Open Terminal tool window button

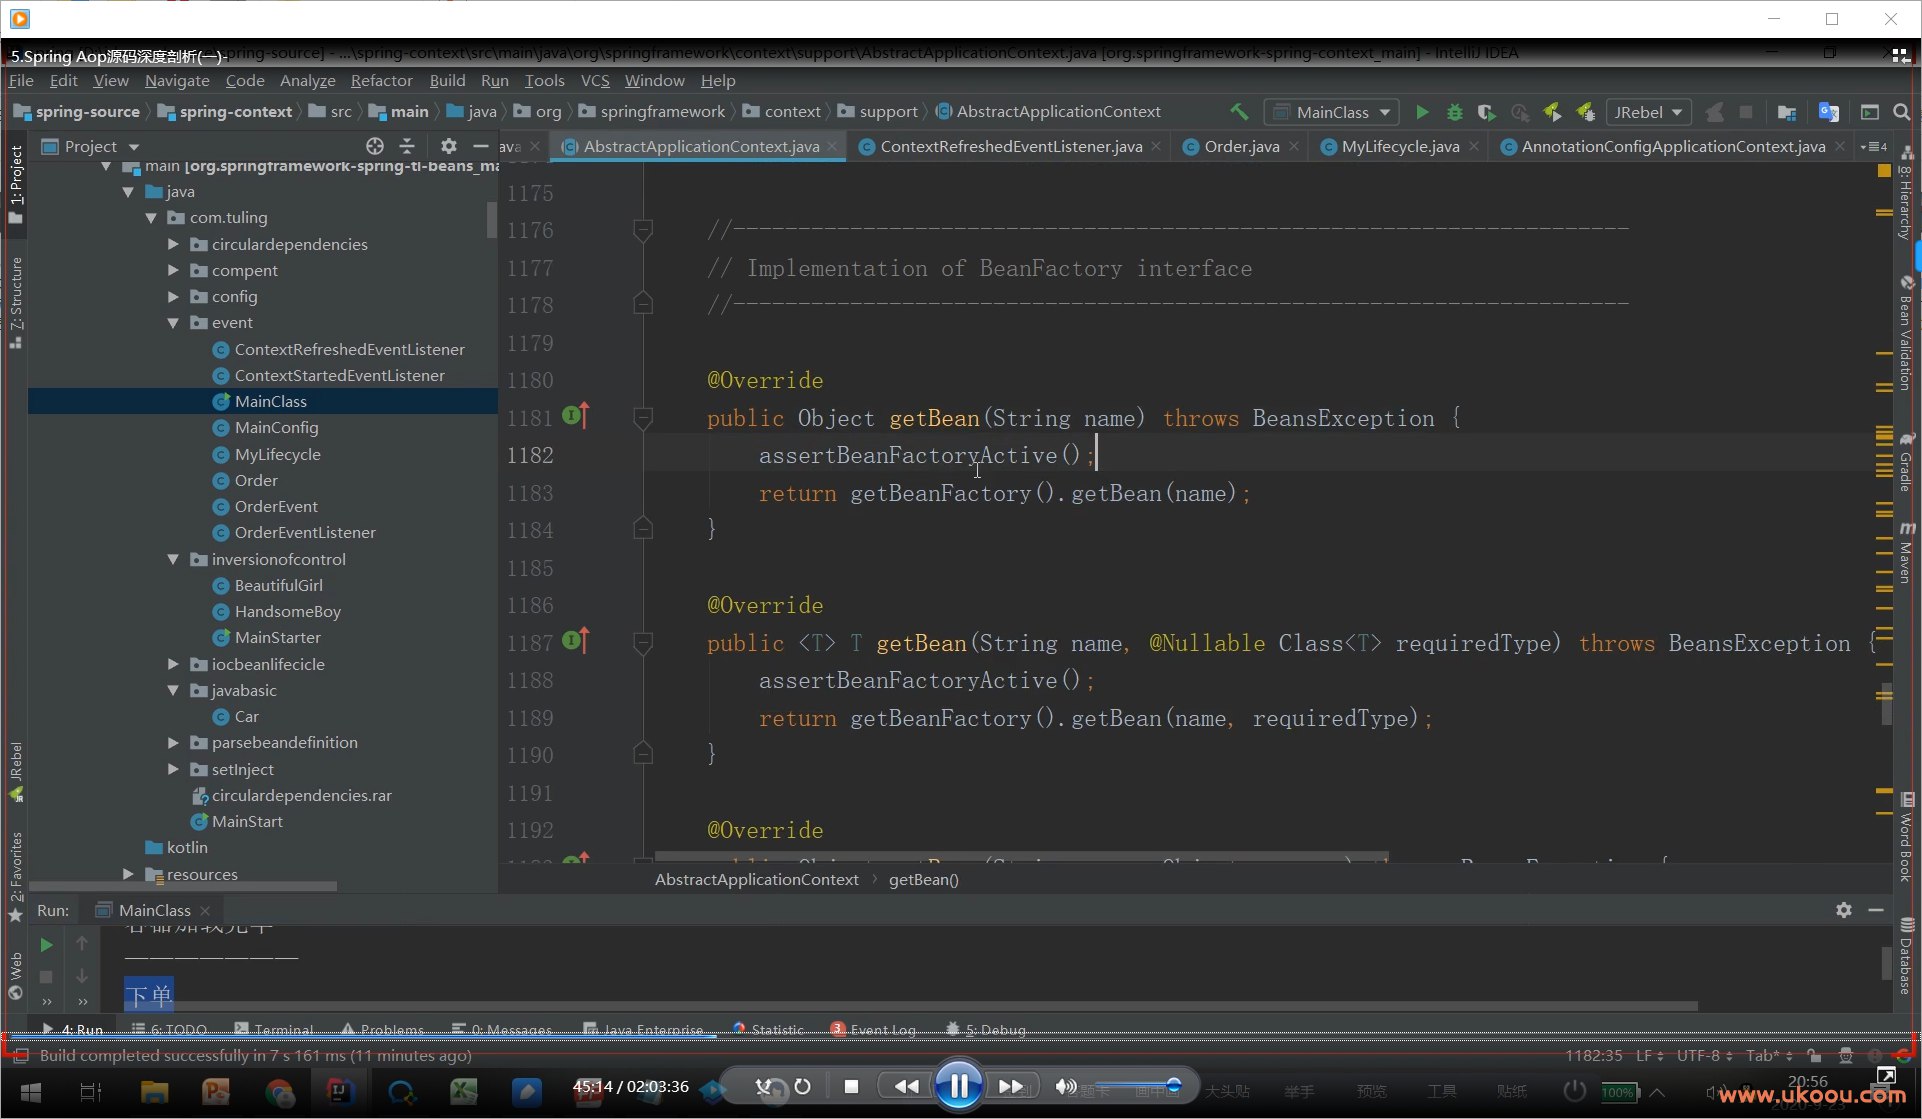click(274, 1029)
